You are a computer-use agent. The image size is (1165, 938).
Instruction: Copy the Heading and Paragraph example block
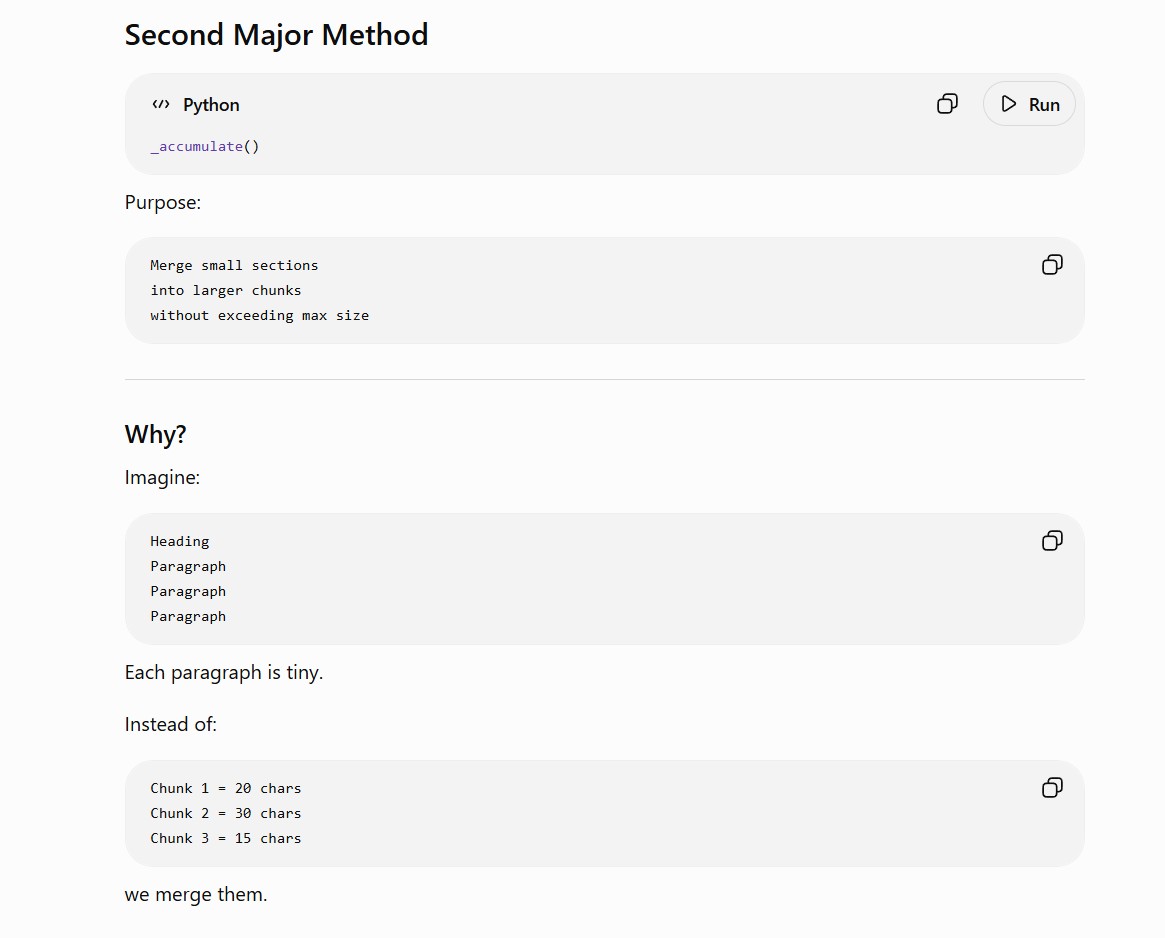click(x=1052, y=540)
